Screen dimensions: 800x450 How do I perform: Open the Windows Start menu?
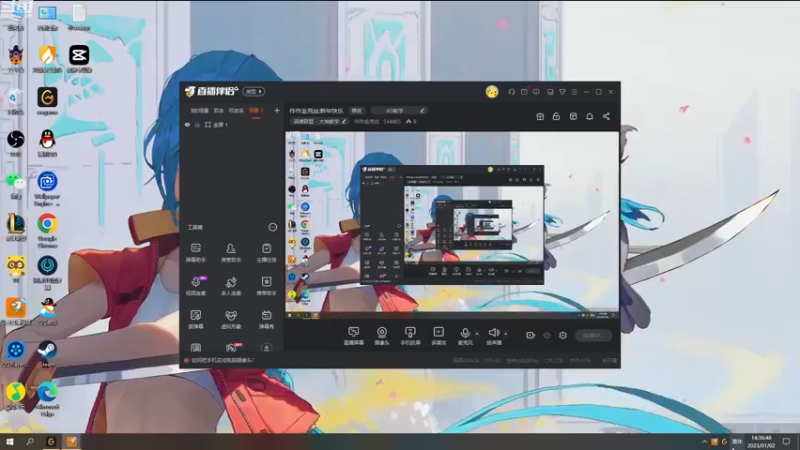(x=10, y=442)
